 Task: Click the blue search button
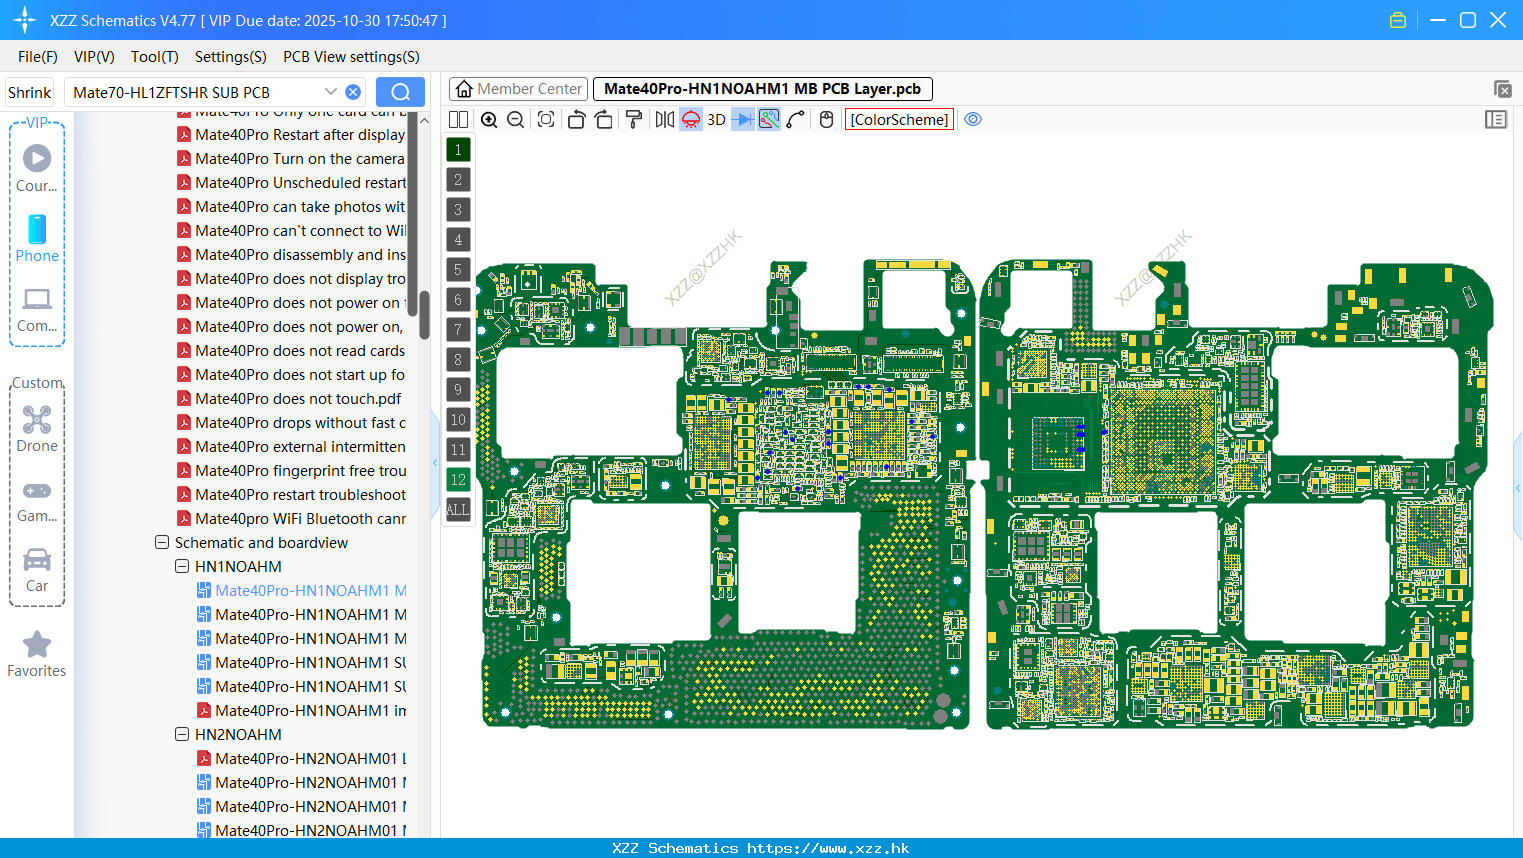pyautogui.click(x=400, y=92)
